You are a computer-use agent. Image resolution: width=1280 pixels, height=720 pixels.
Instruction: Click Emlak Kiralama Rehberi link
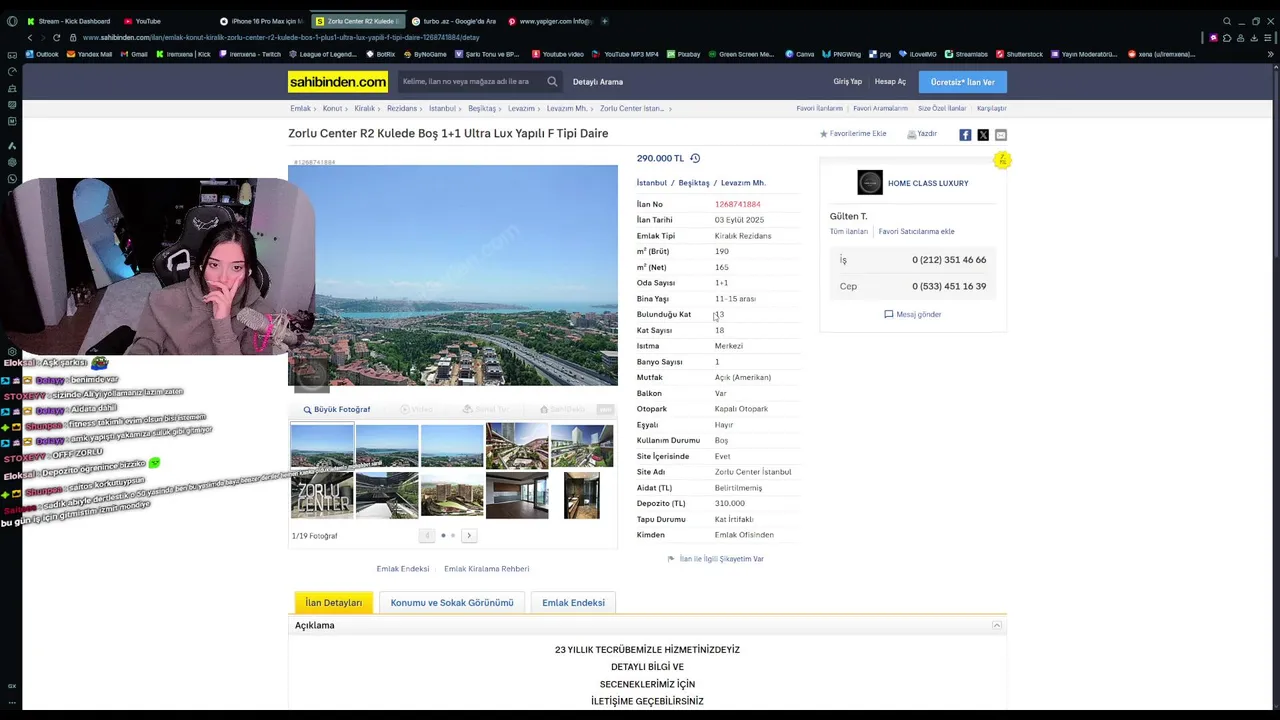(x=487, y=569)
